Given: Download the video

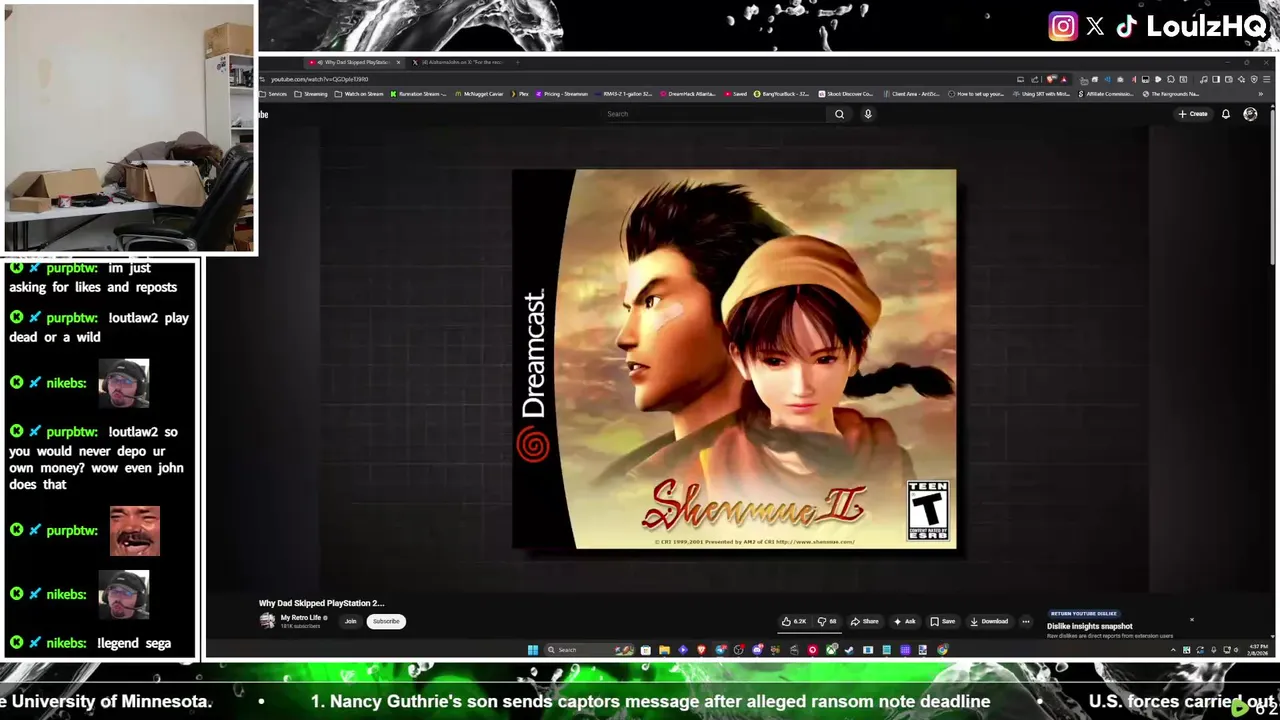Looking at the screenshot, I should pyautogui.click(x=989, y=621).
